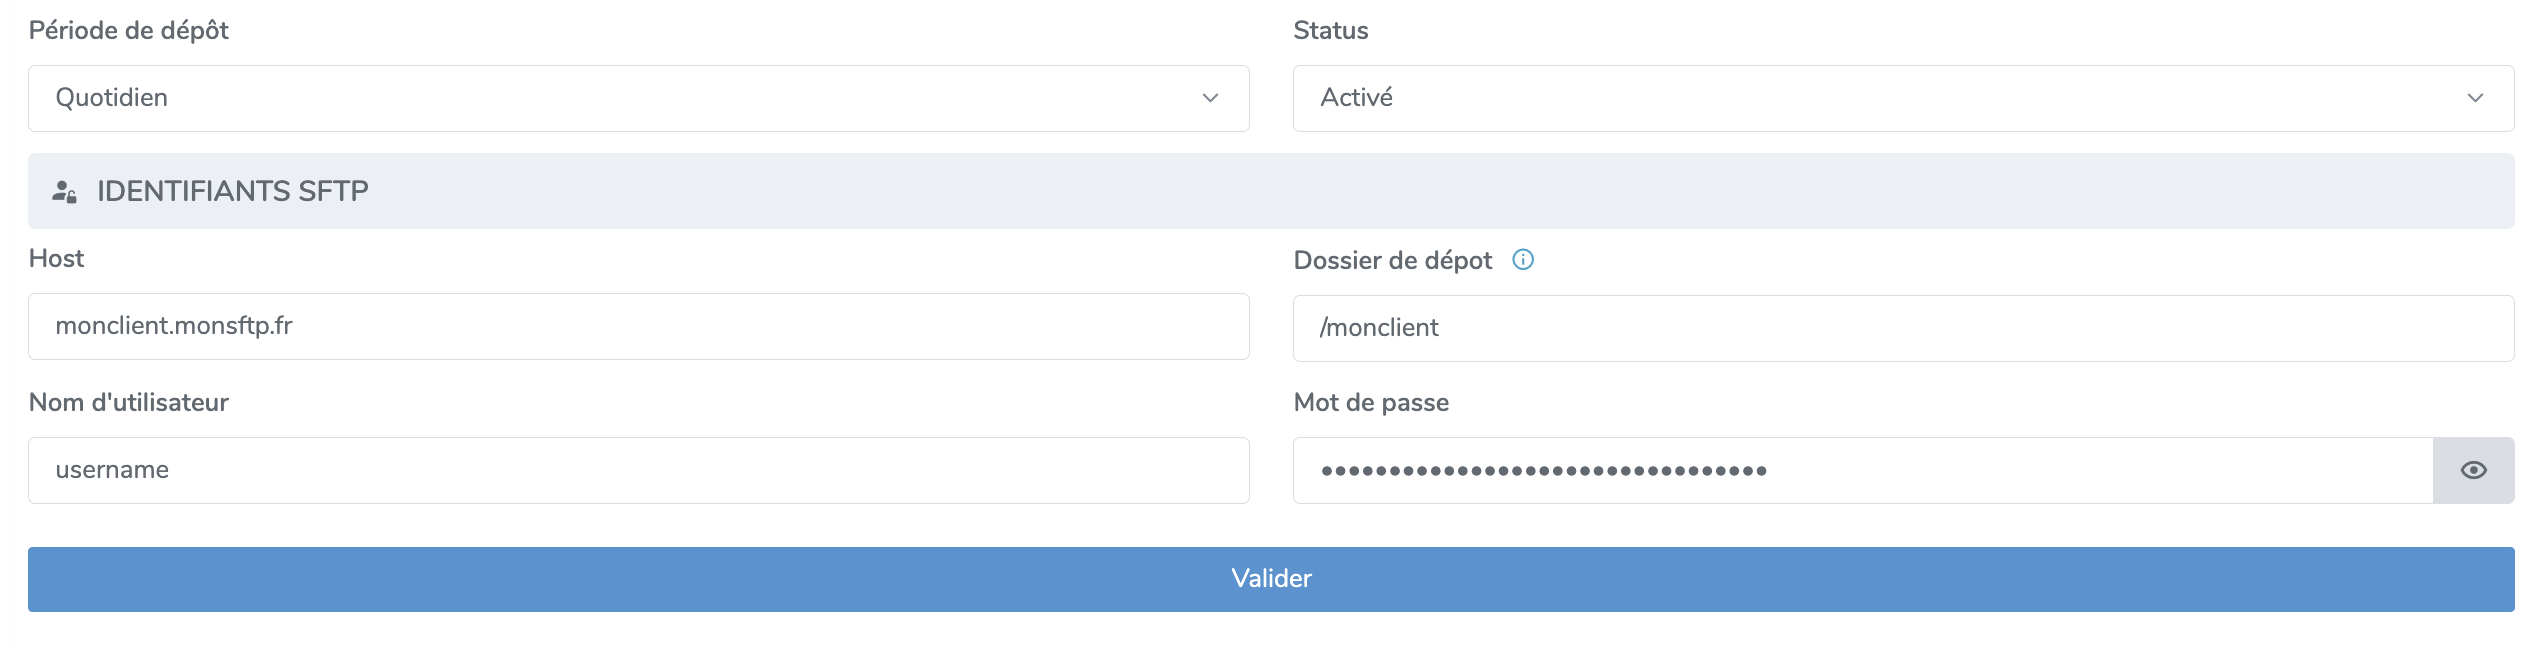
Task: Click the Dossier de dépot label text
Action: click(1392, 261)
